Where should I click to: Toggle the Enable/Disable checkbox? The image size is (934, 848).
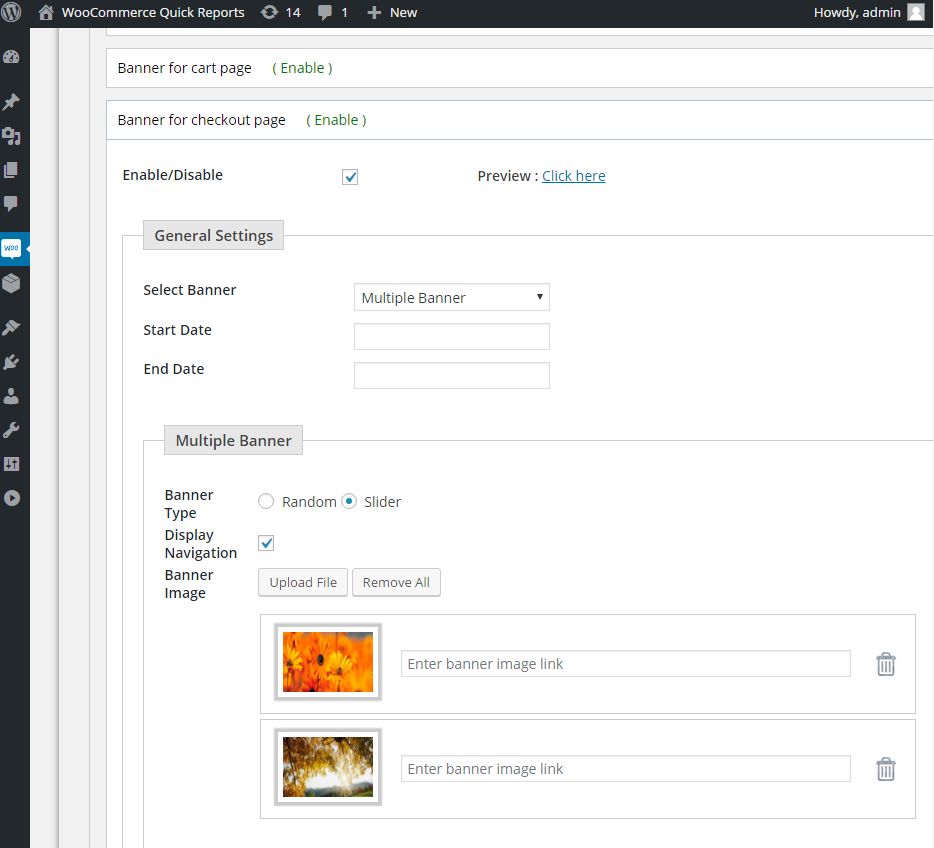pos(350,177)
